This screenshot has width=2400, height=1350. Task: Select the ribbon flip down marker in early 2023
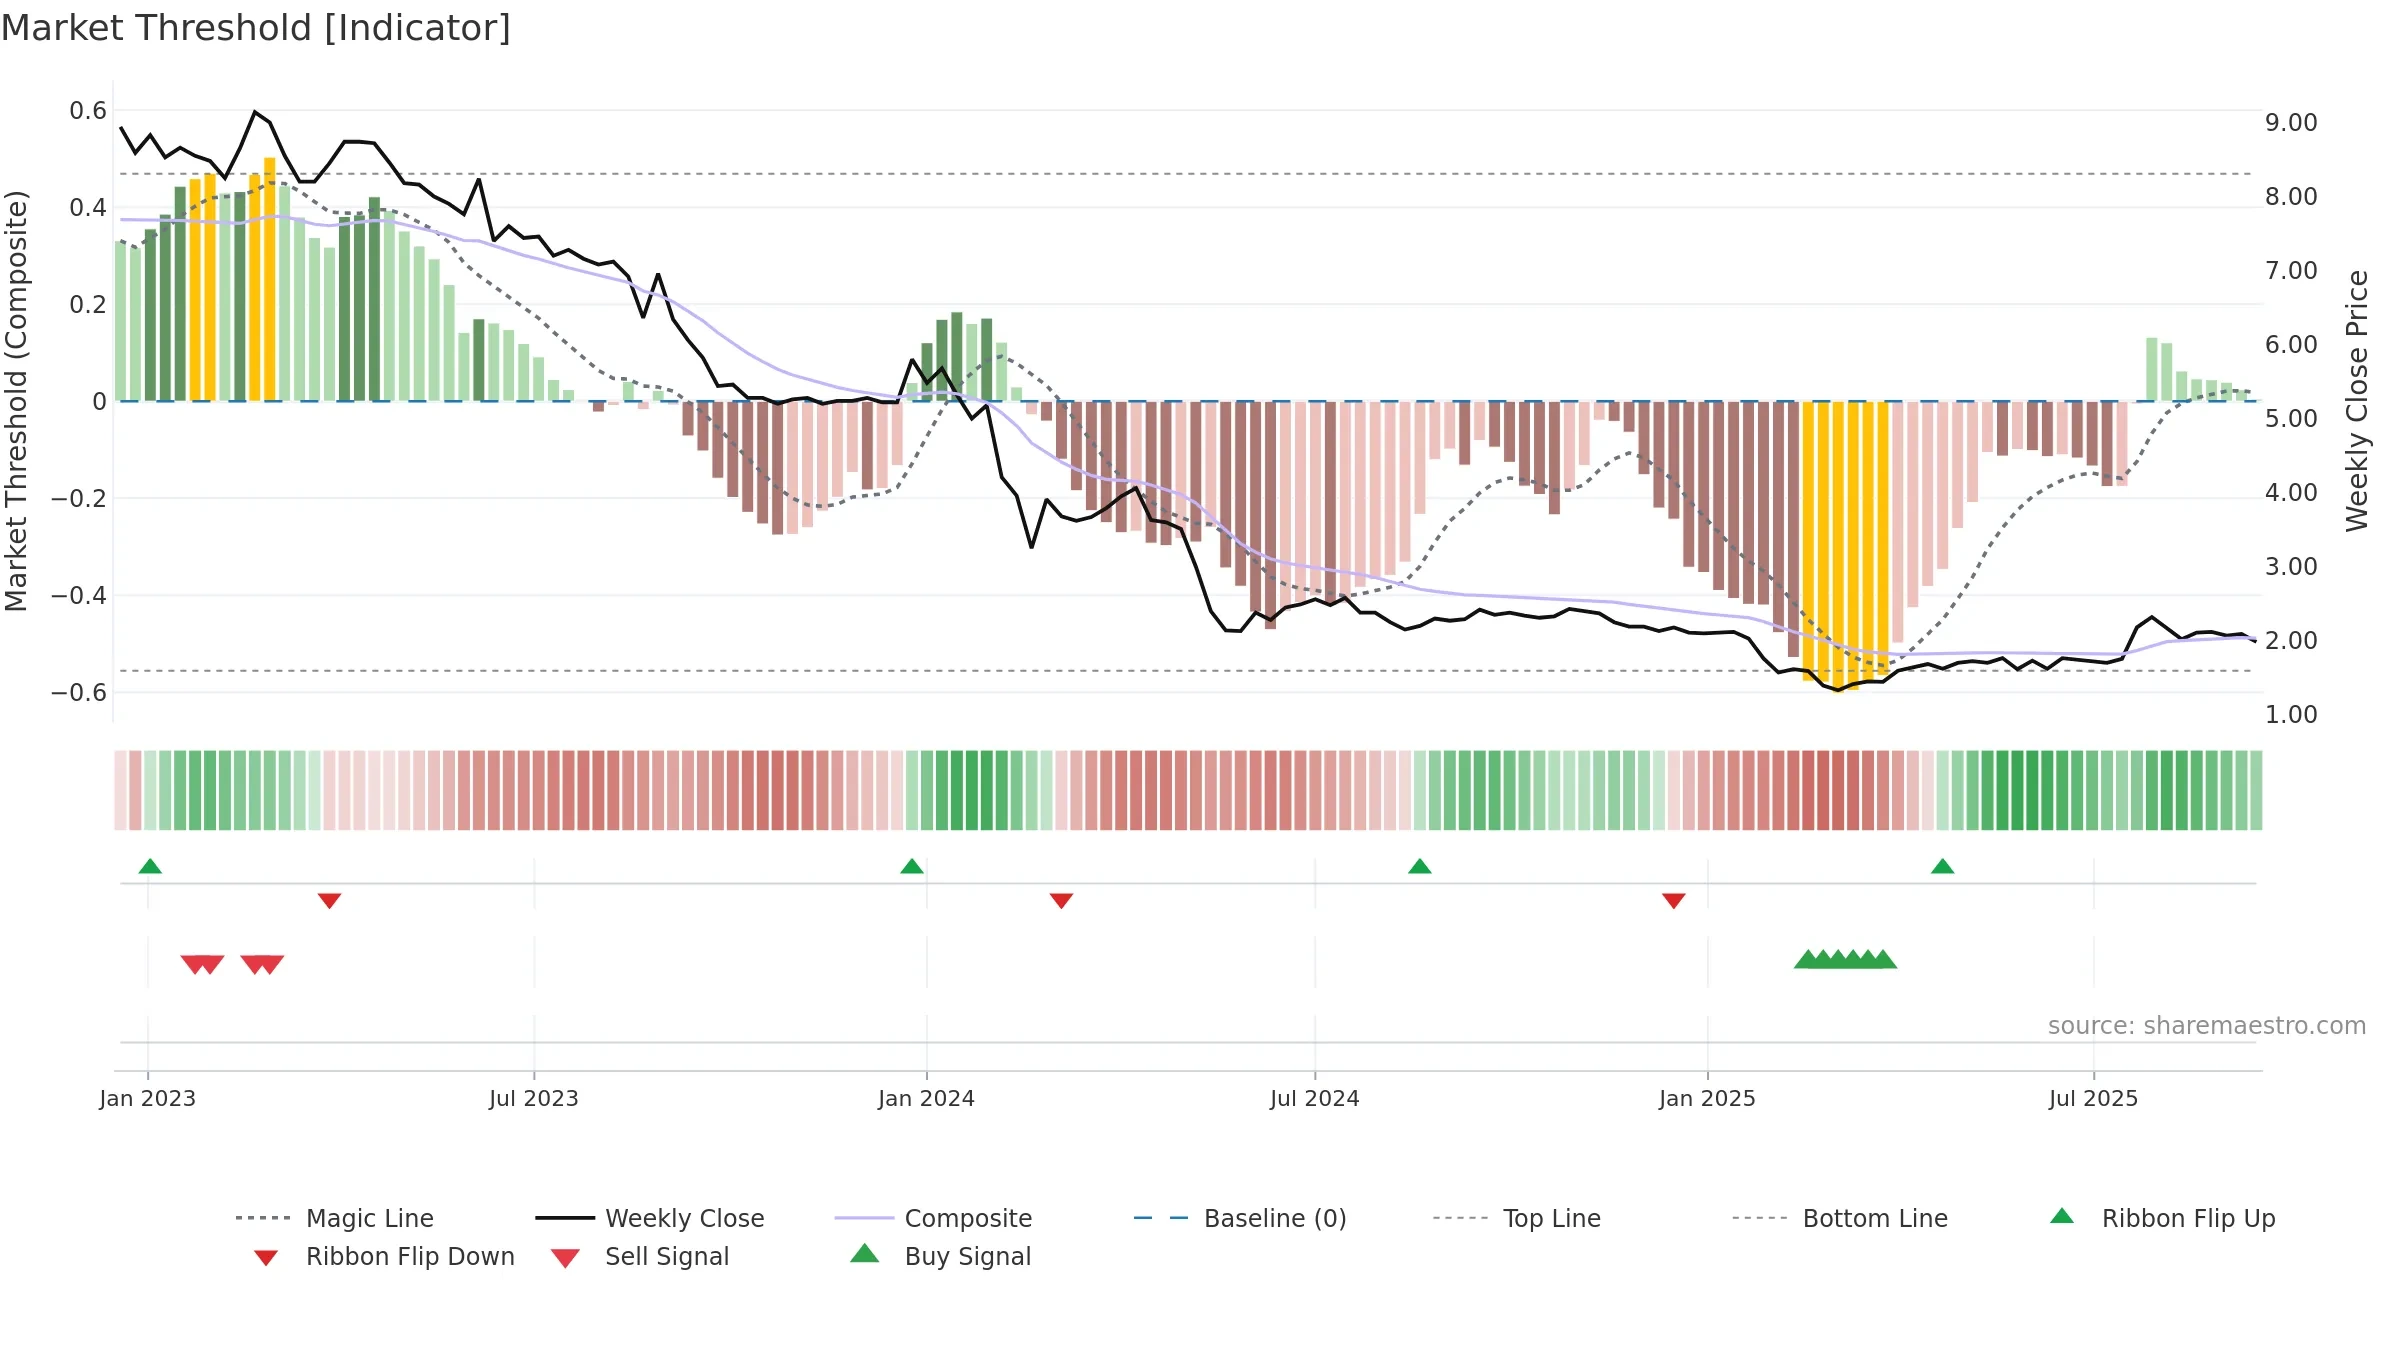[x=330, y=901]
